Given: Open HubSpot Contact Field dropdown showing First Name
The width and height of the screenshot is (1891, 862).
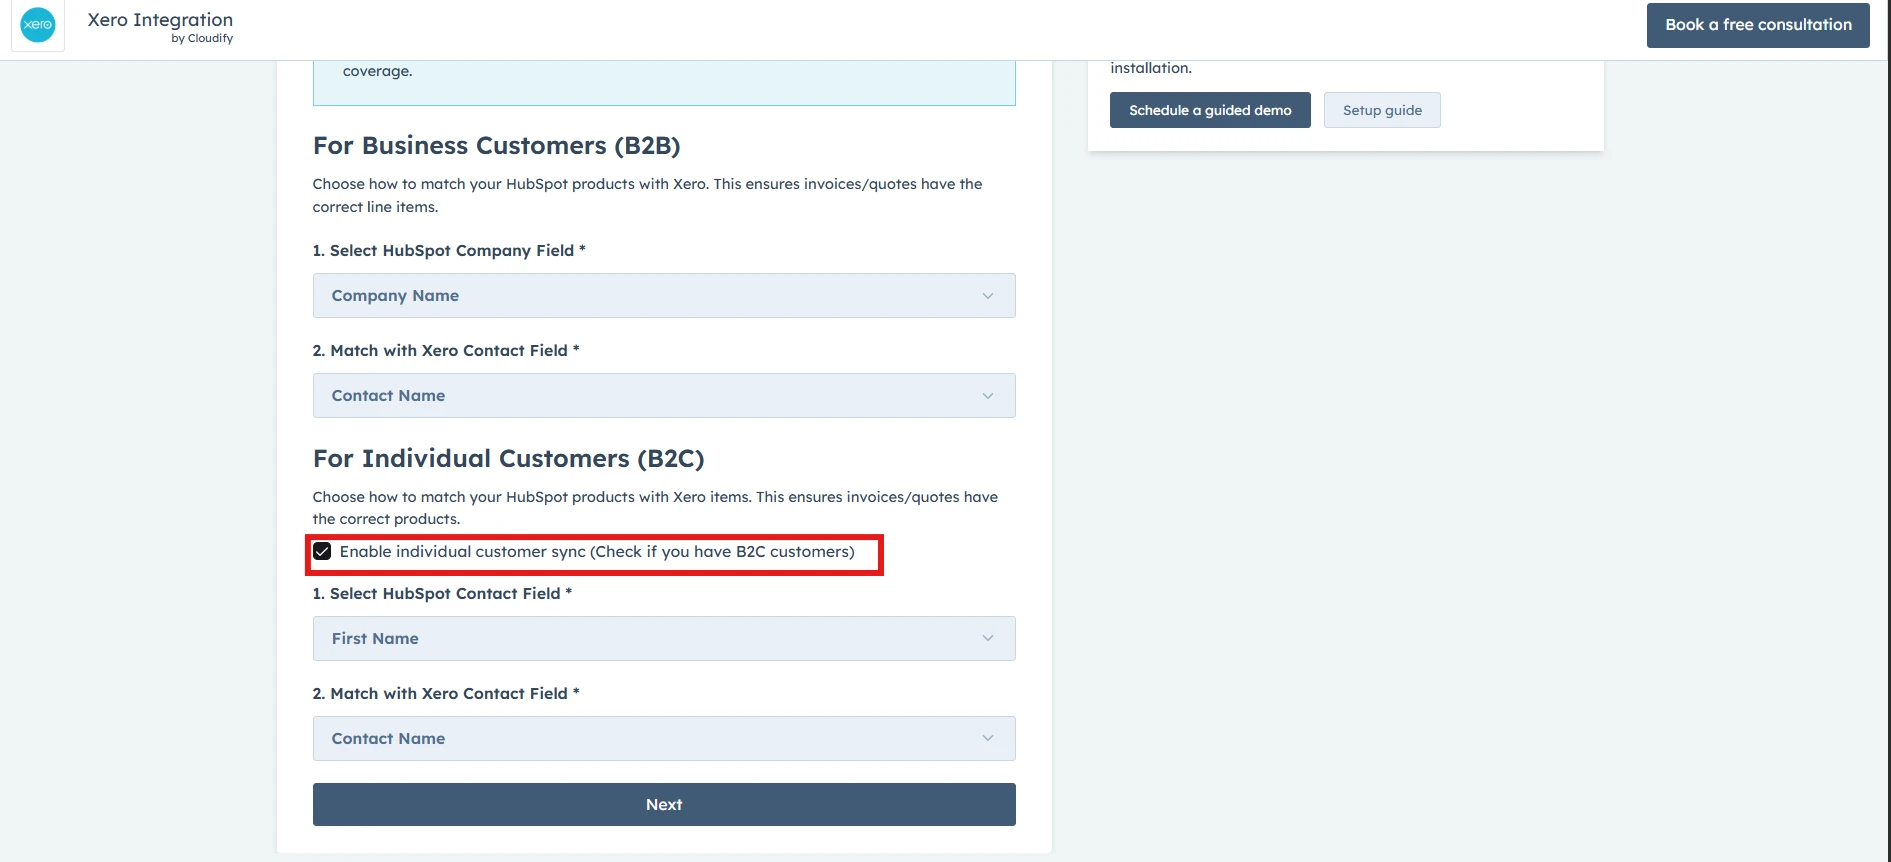Looking at the screenshot, I should (x=664, y=639).
